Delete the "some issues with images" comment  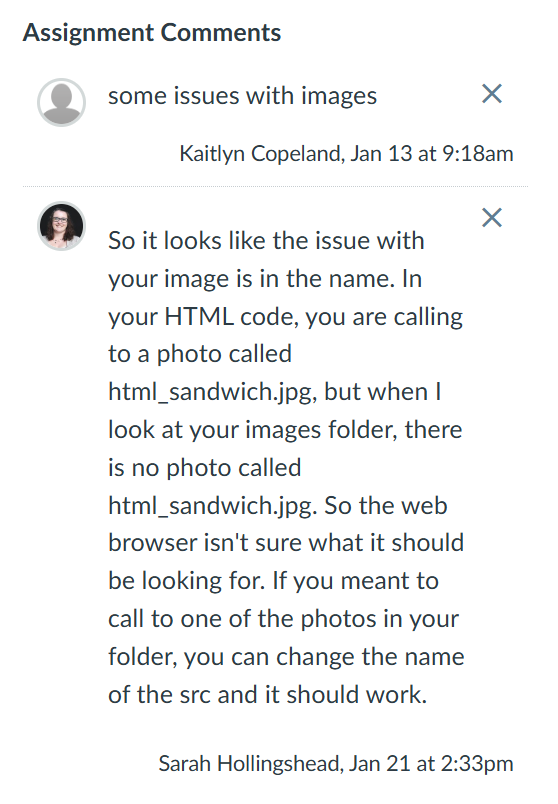click(x=492, y=93)
